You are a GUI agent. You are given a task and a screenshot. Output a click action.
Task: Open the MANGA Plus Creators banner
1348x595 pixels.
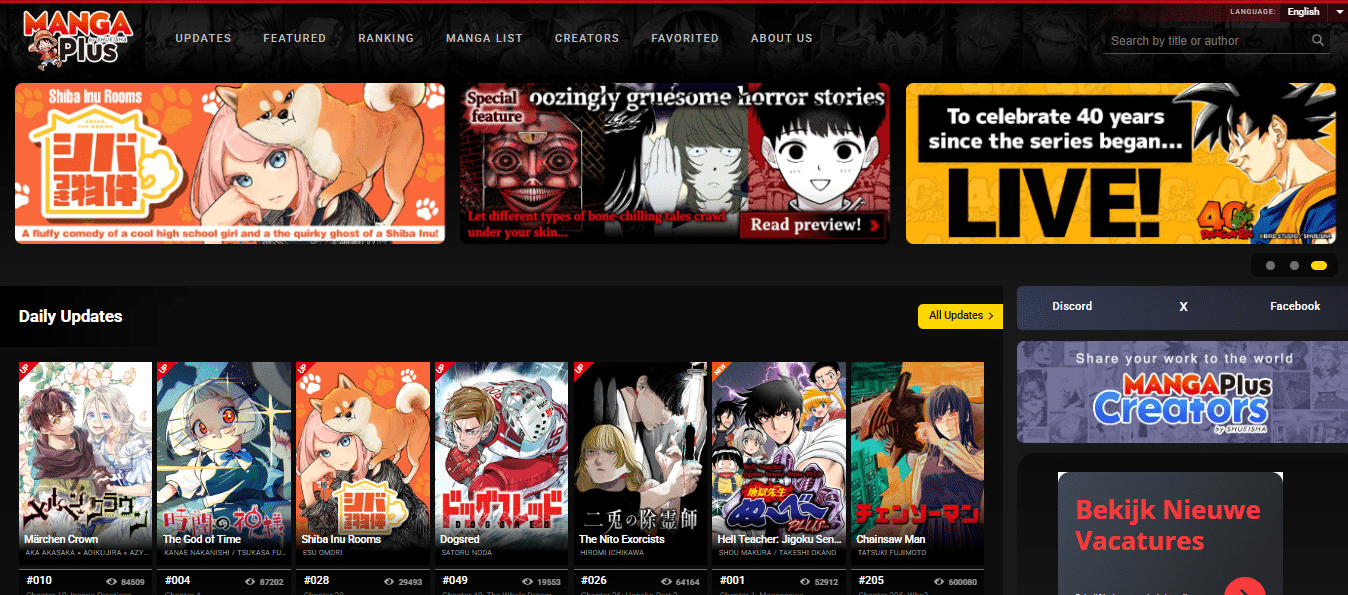(1182, 392)
